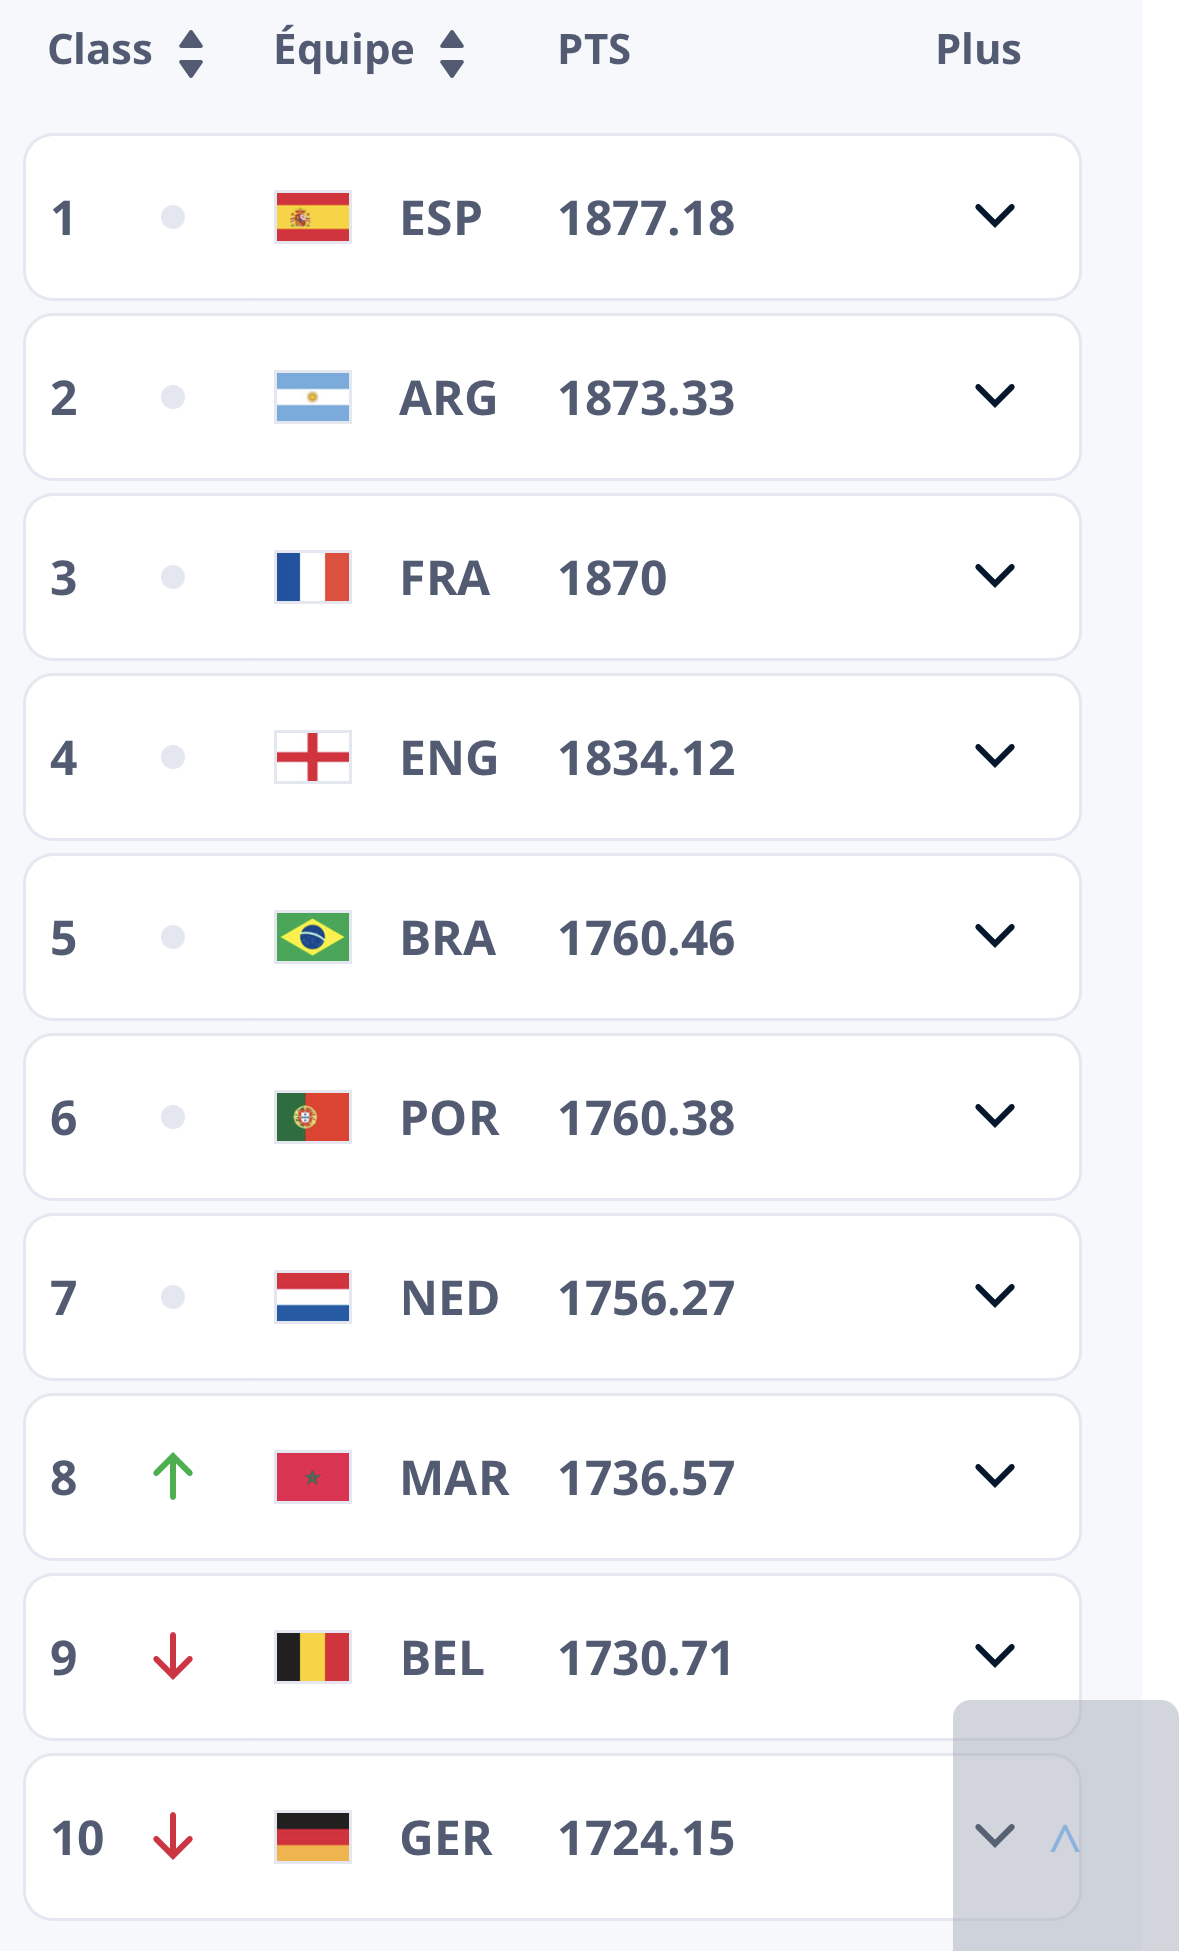
Task: Expand the FRA row details chevron
Action: pyautogui.click(x=995, y=576)
